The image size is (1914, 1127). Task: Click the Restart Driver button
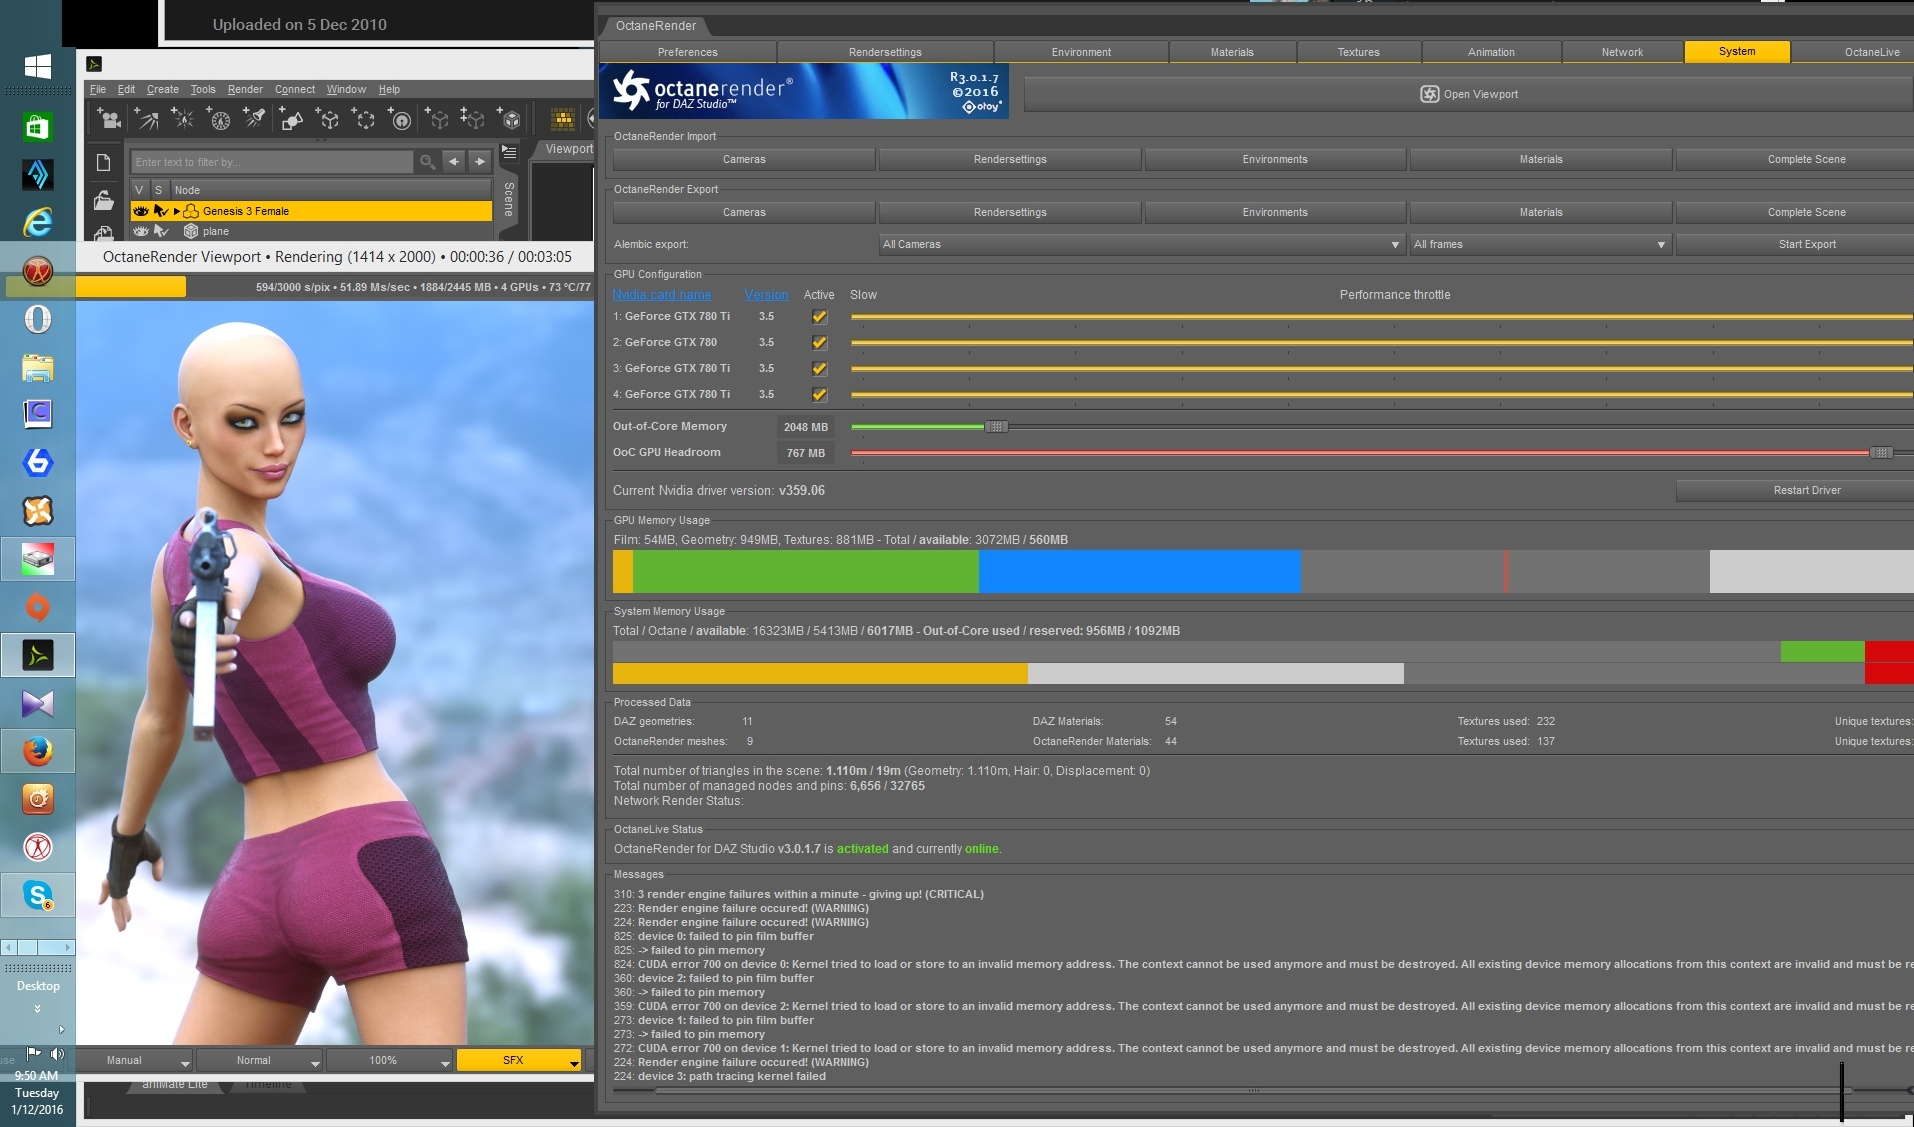(1796, 490)
